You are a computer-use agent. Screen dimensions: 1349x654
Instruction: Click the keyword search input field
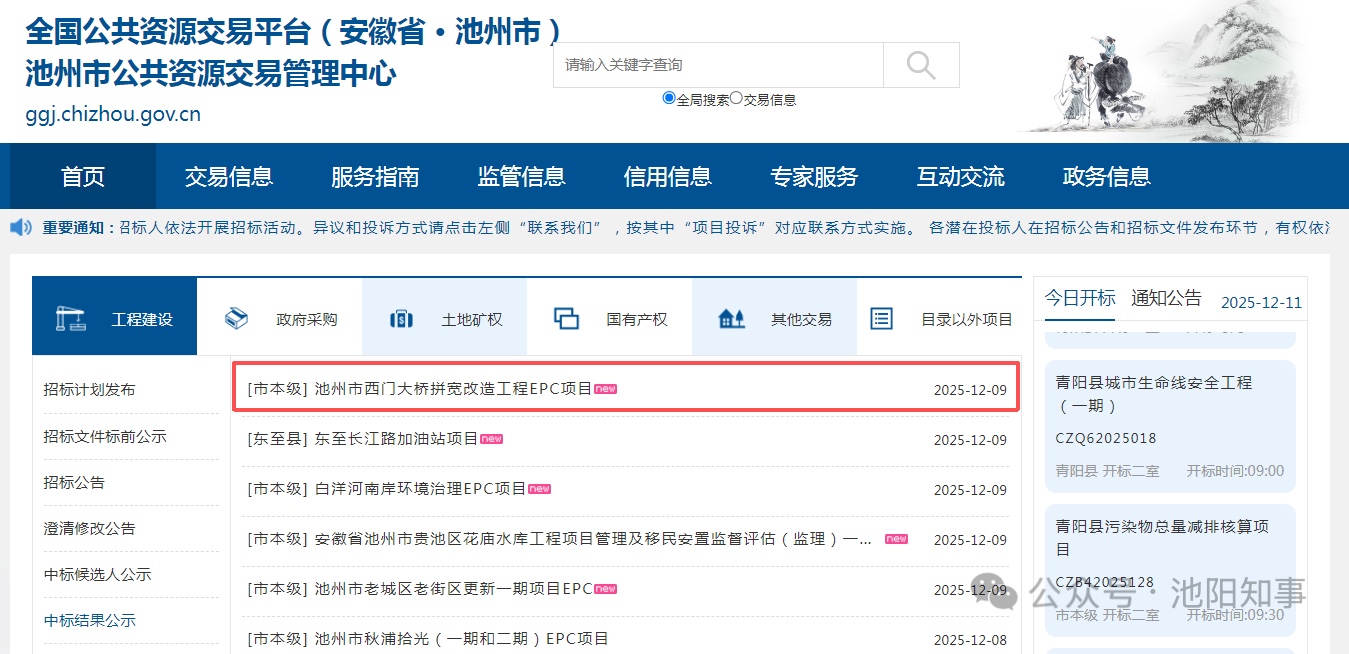tap(717, 65)
